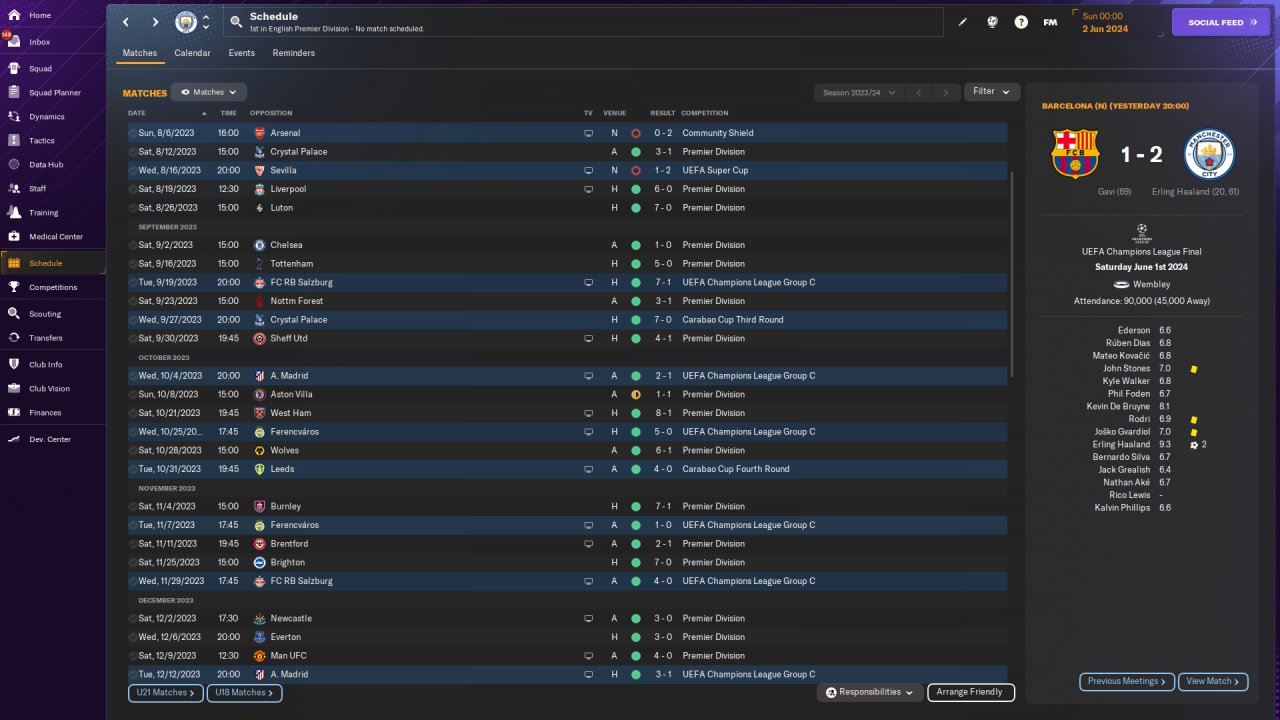Switch to the Reminders tab
Viewport: 1280px width, 720px height.
(x=293, y=53)
